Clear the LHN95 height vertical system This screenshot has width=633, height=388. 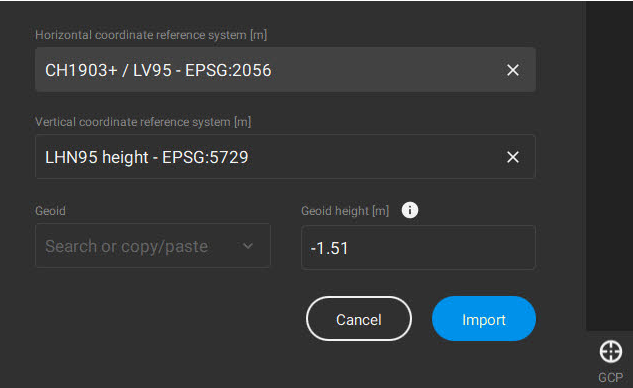pos(513,157)
